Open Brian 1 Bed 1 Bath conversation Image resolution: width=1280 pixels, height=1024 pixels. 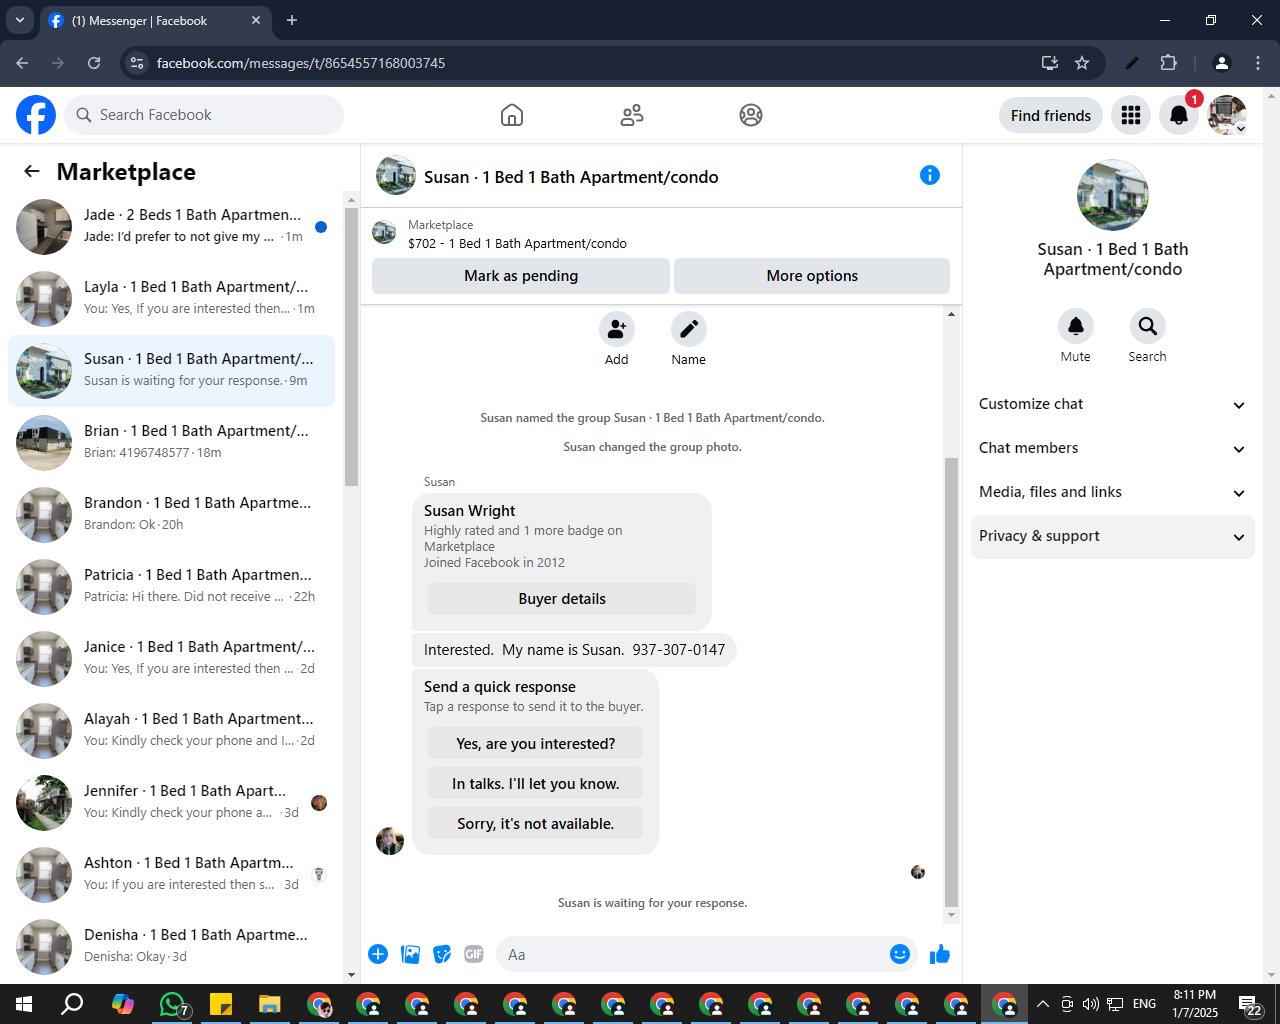[x=172, y=443]
